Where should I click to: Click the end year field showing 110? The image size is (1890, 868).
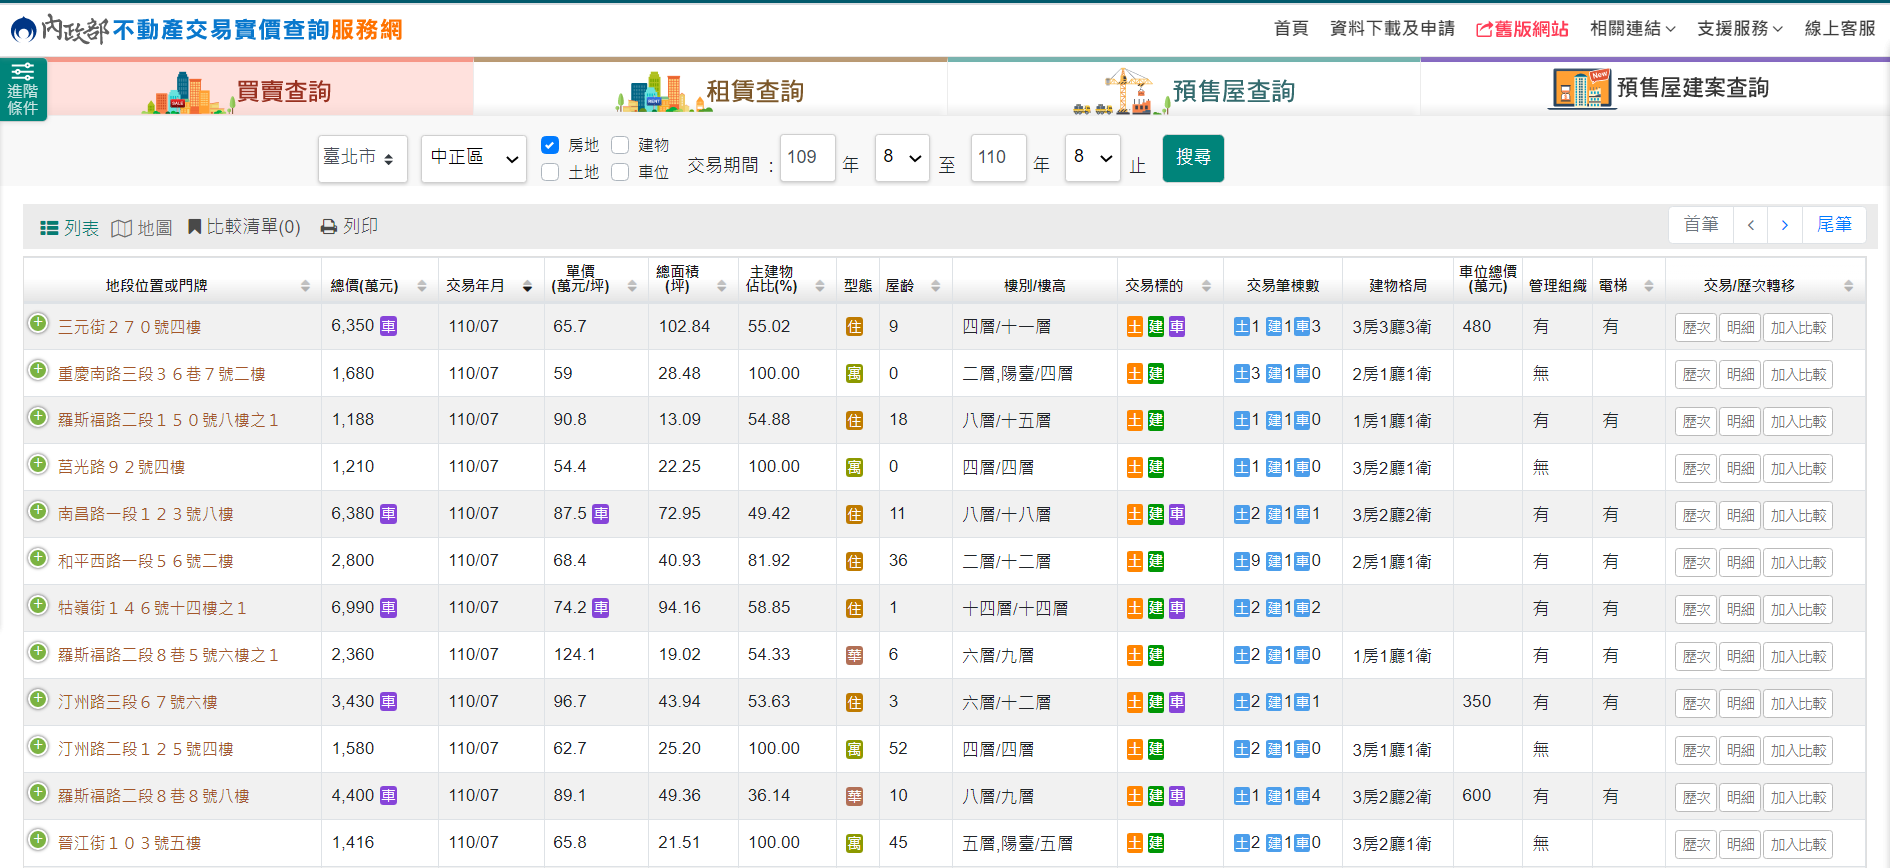(x=999, y=158)
